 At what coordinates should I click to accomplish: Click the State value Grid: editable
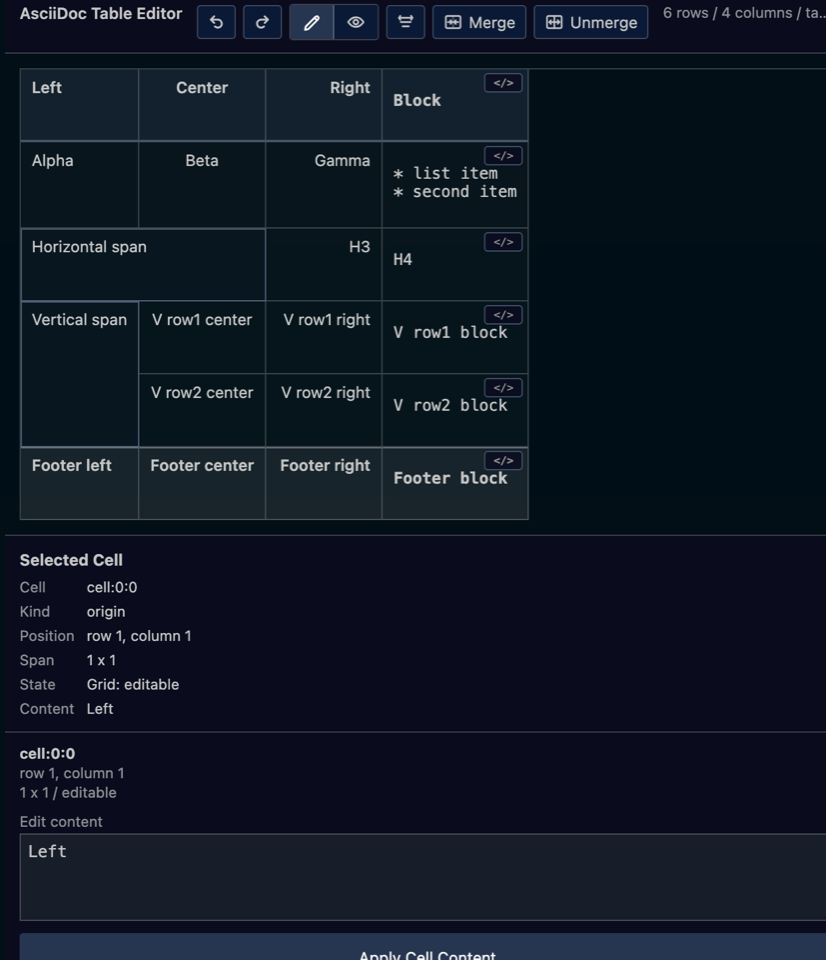pyautogui.click(x=133, y=684)
